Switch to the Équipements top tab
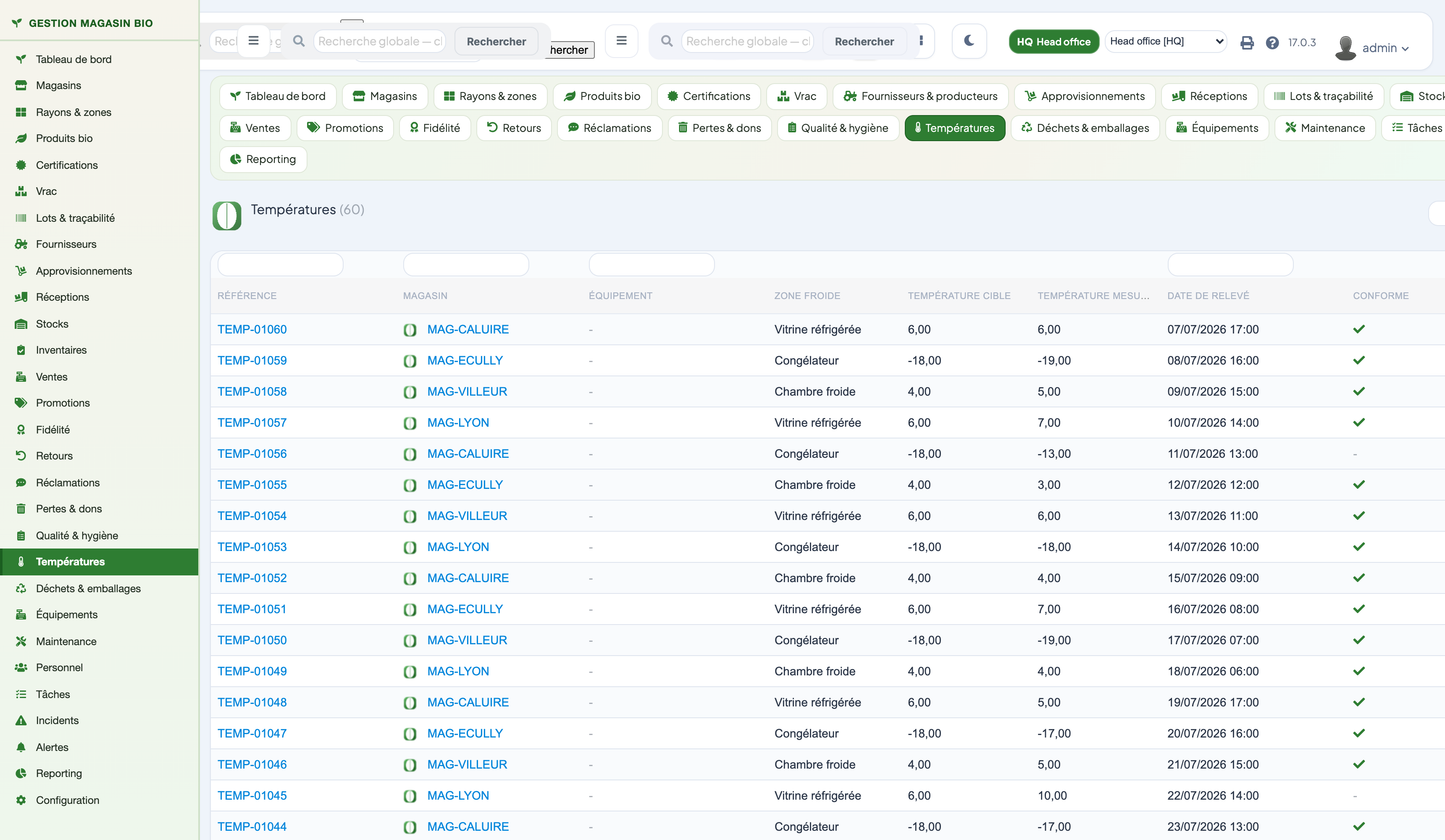Image resolution: width=1445 pixels, height=840 pixels. 1217,128
